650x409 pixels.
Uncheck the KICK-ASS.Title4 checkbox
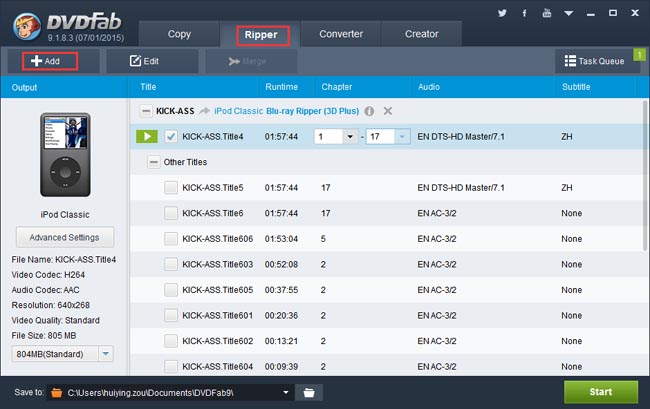(x=171, y=136)
